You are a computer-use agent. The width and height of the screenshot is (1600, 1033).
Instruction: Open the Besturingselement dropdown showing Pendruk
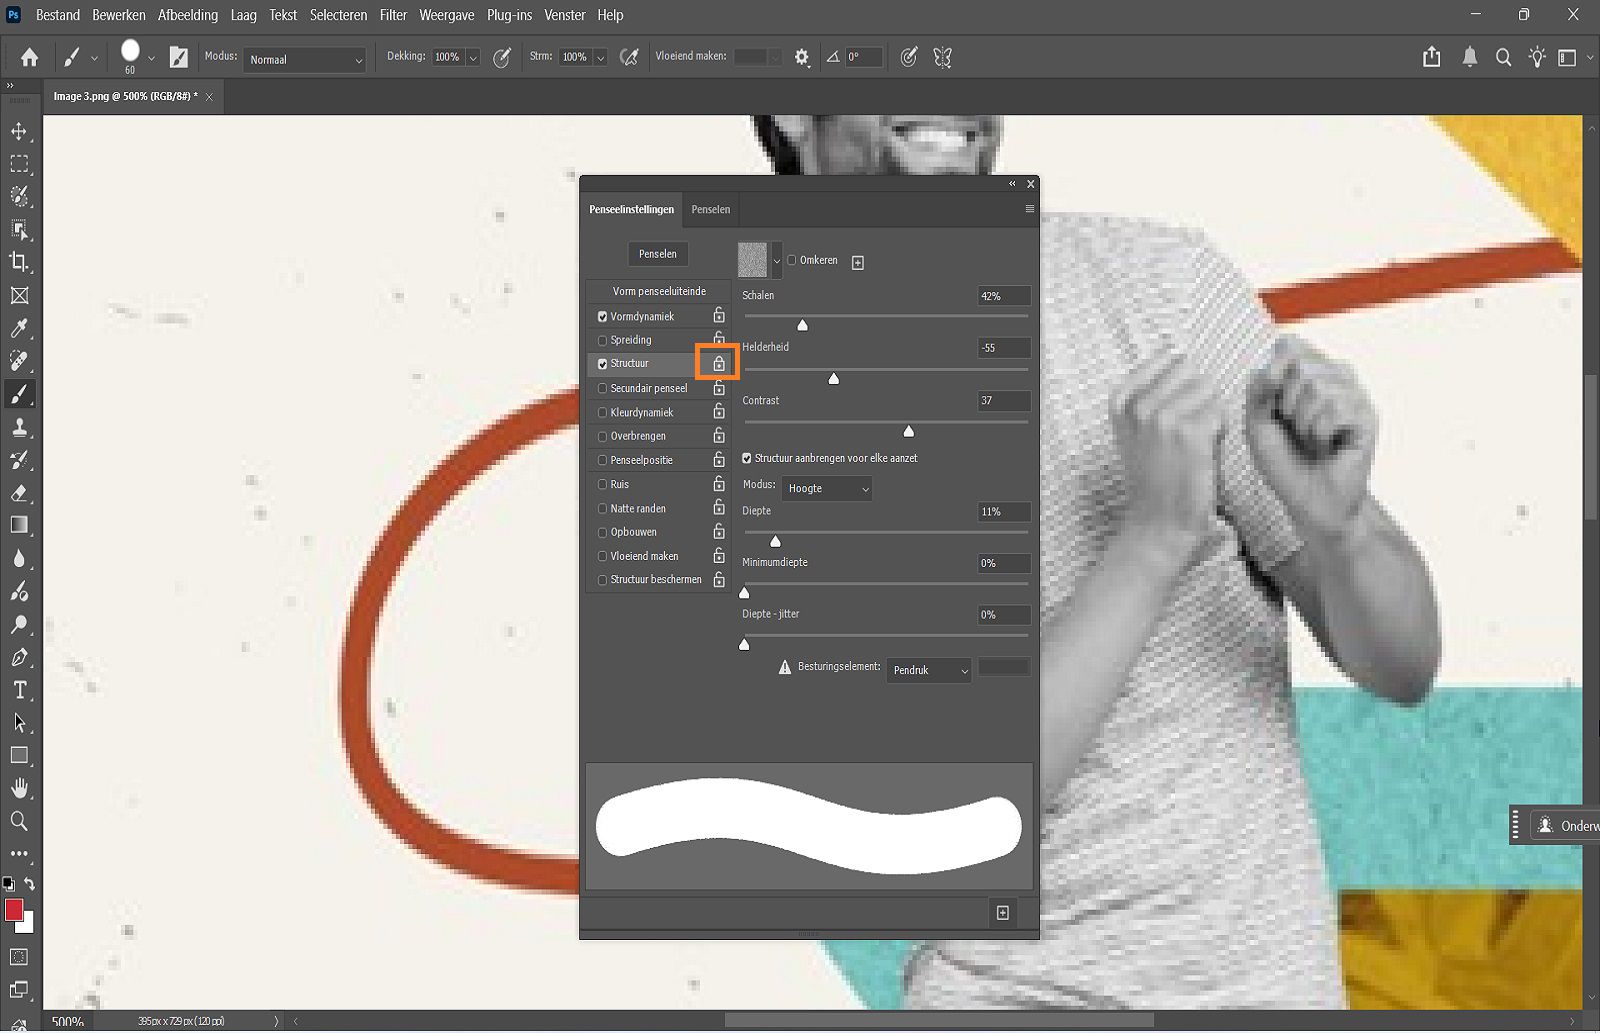tap(928, 670)
